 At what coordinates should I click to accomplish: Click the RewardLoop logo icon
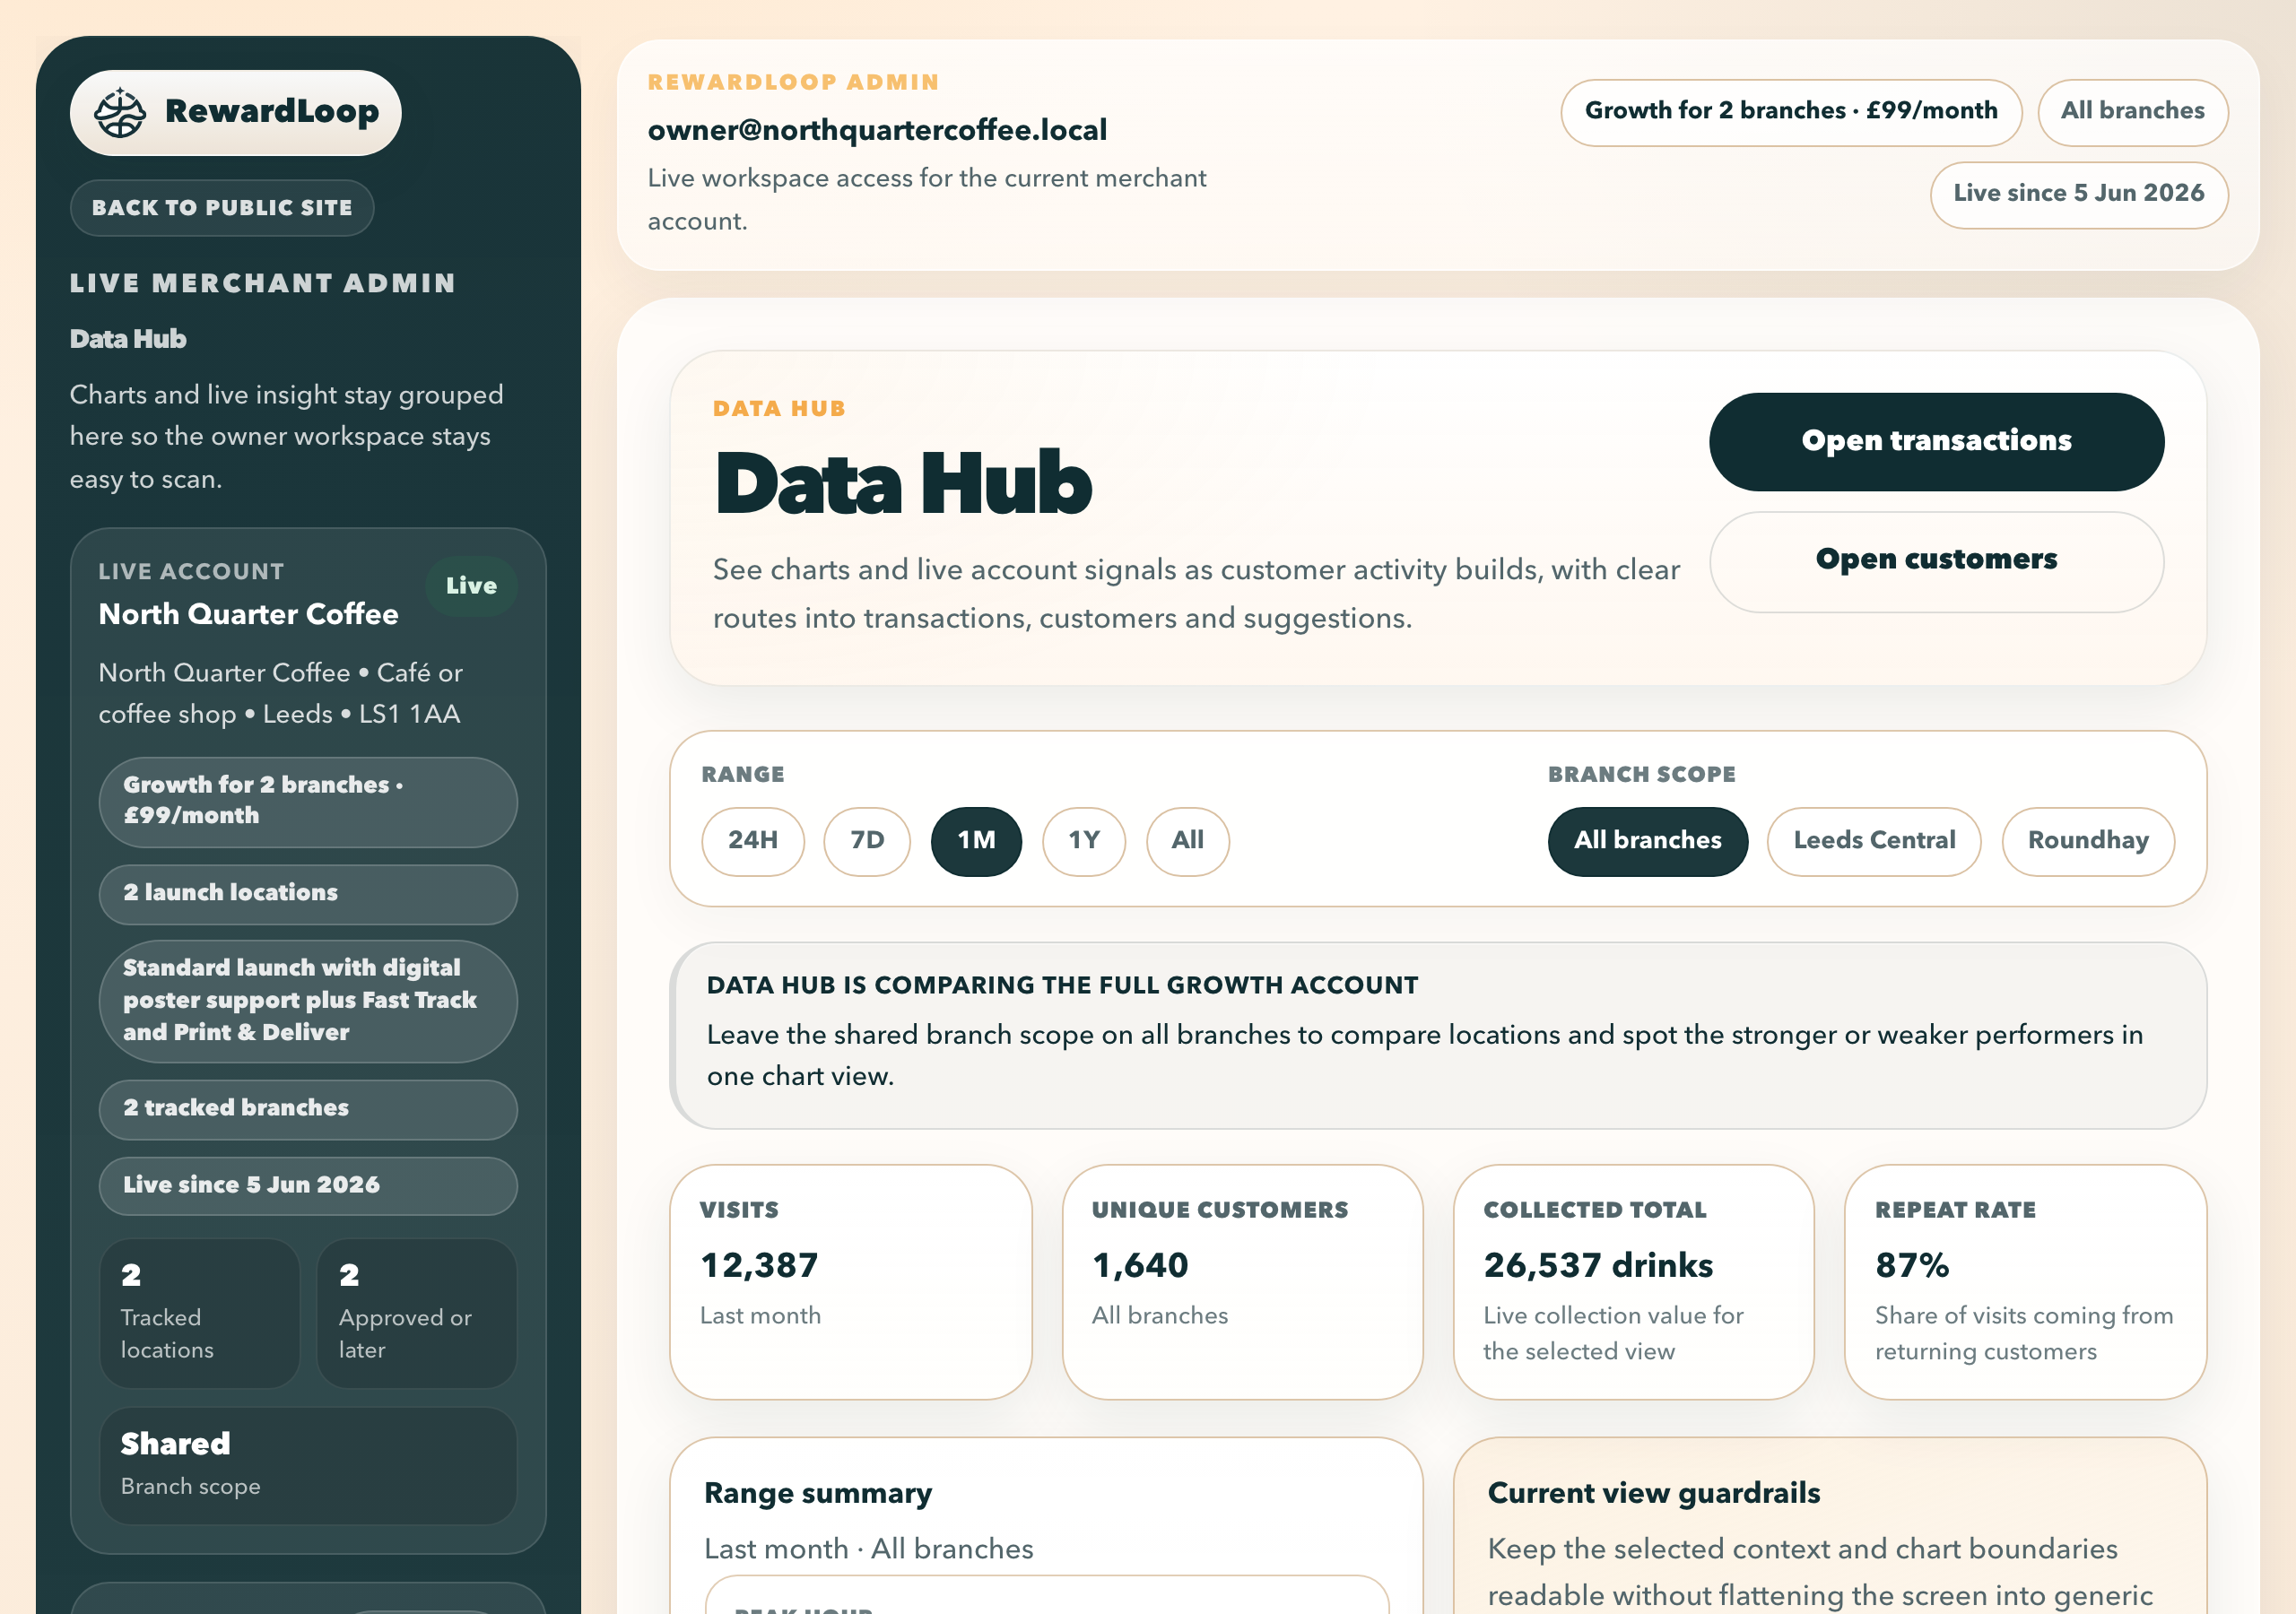tap(120, 112)
